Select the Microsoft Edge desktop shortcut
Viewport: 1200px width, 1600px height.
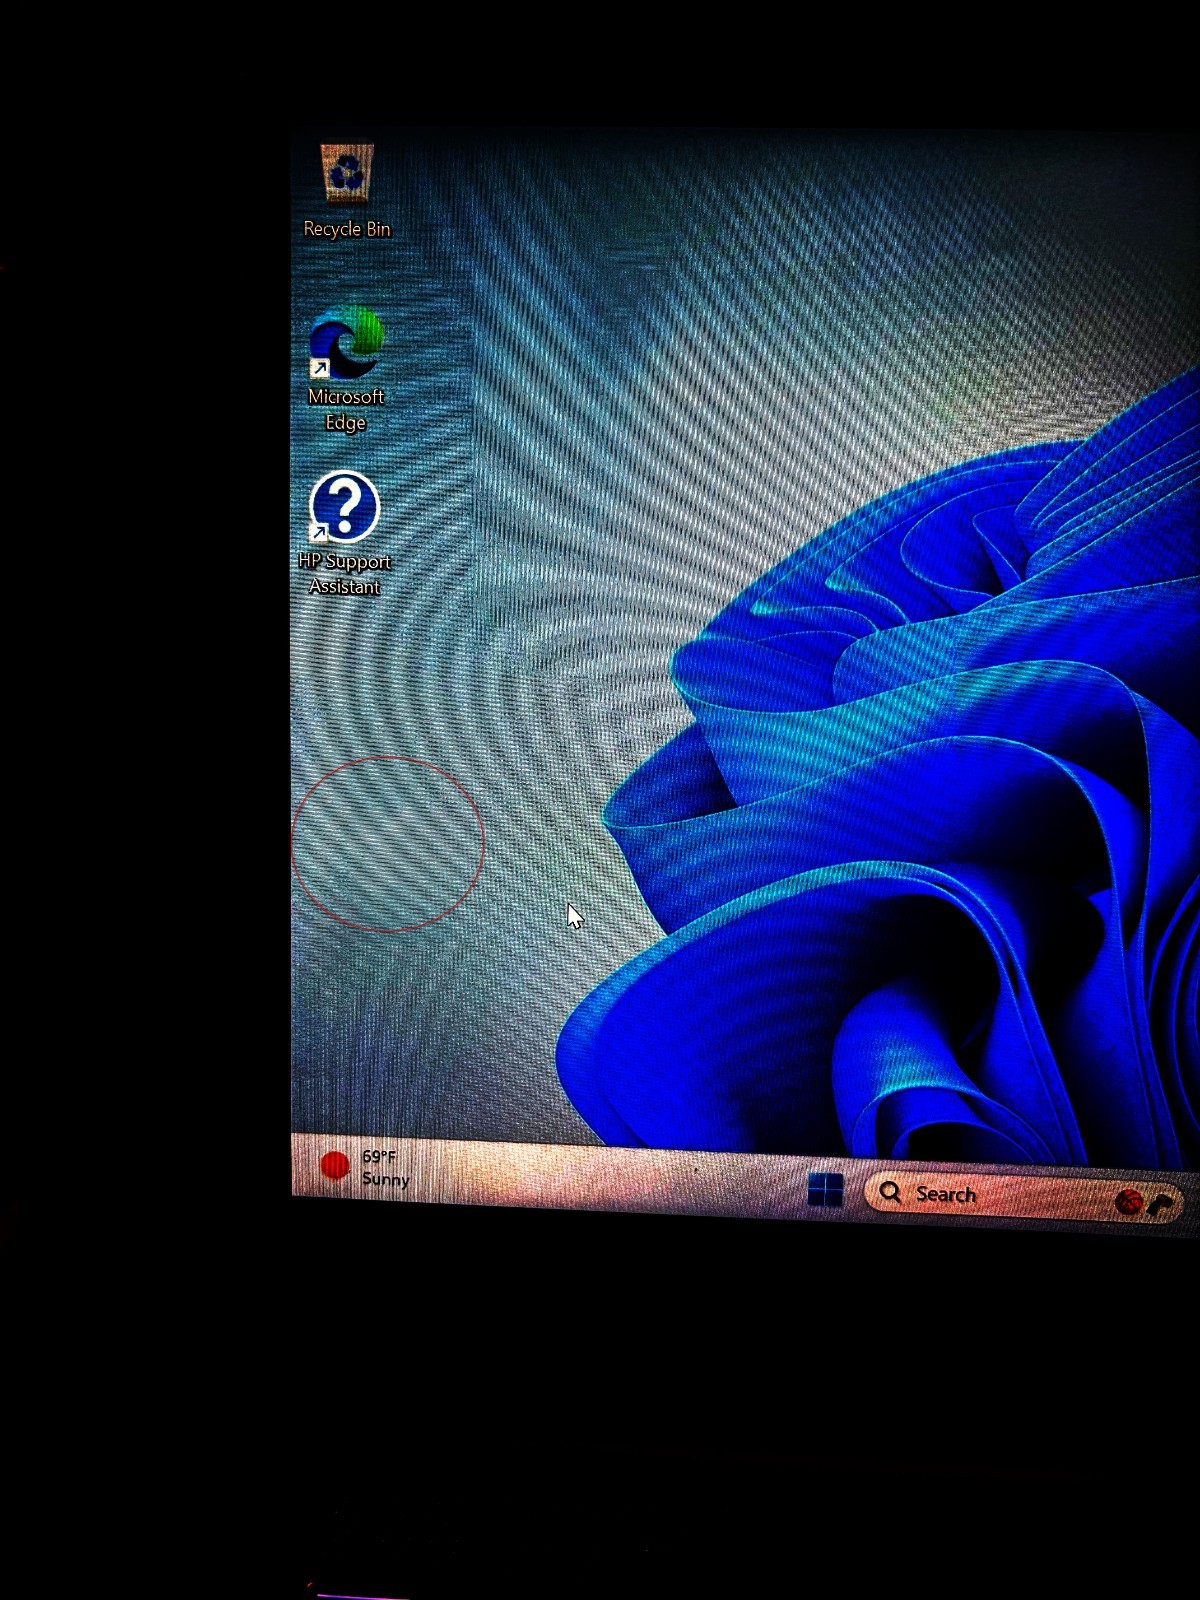coord(346,370)
